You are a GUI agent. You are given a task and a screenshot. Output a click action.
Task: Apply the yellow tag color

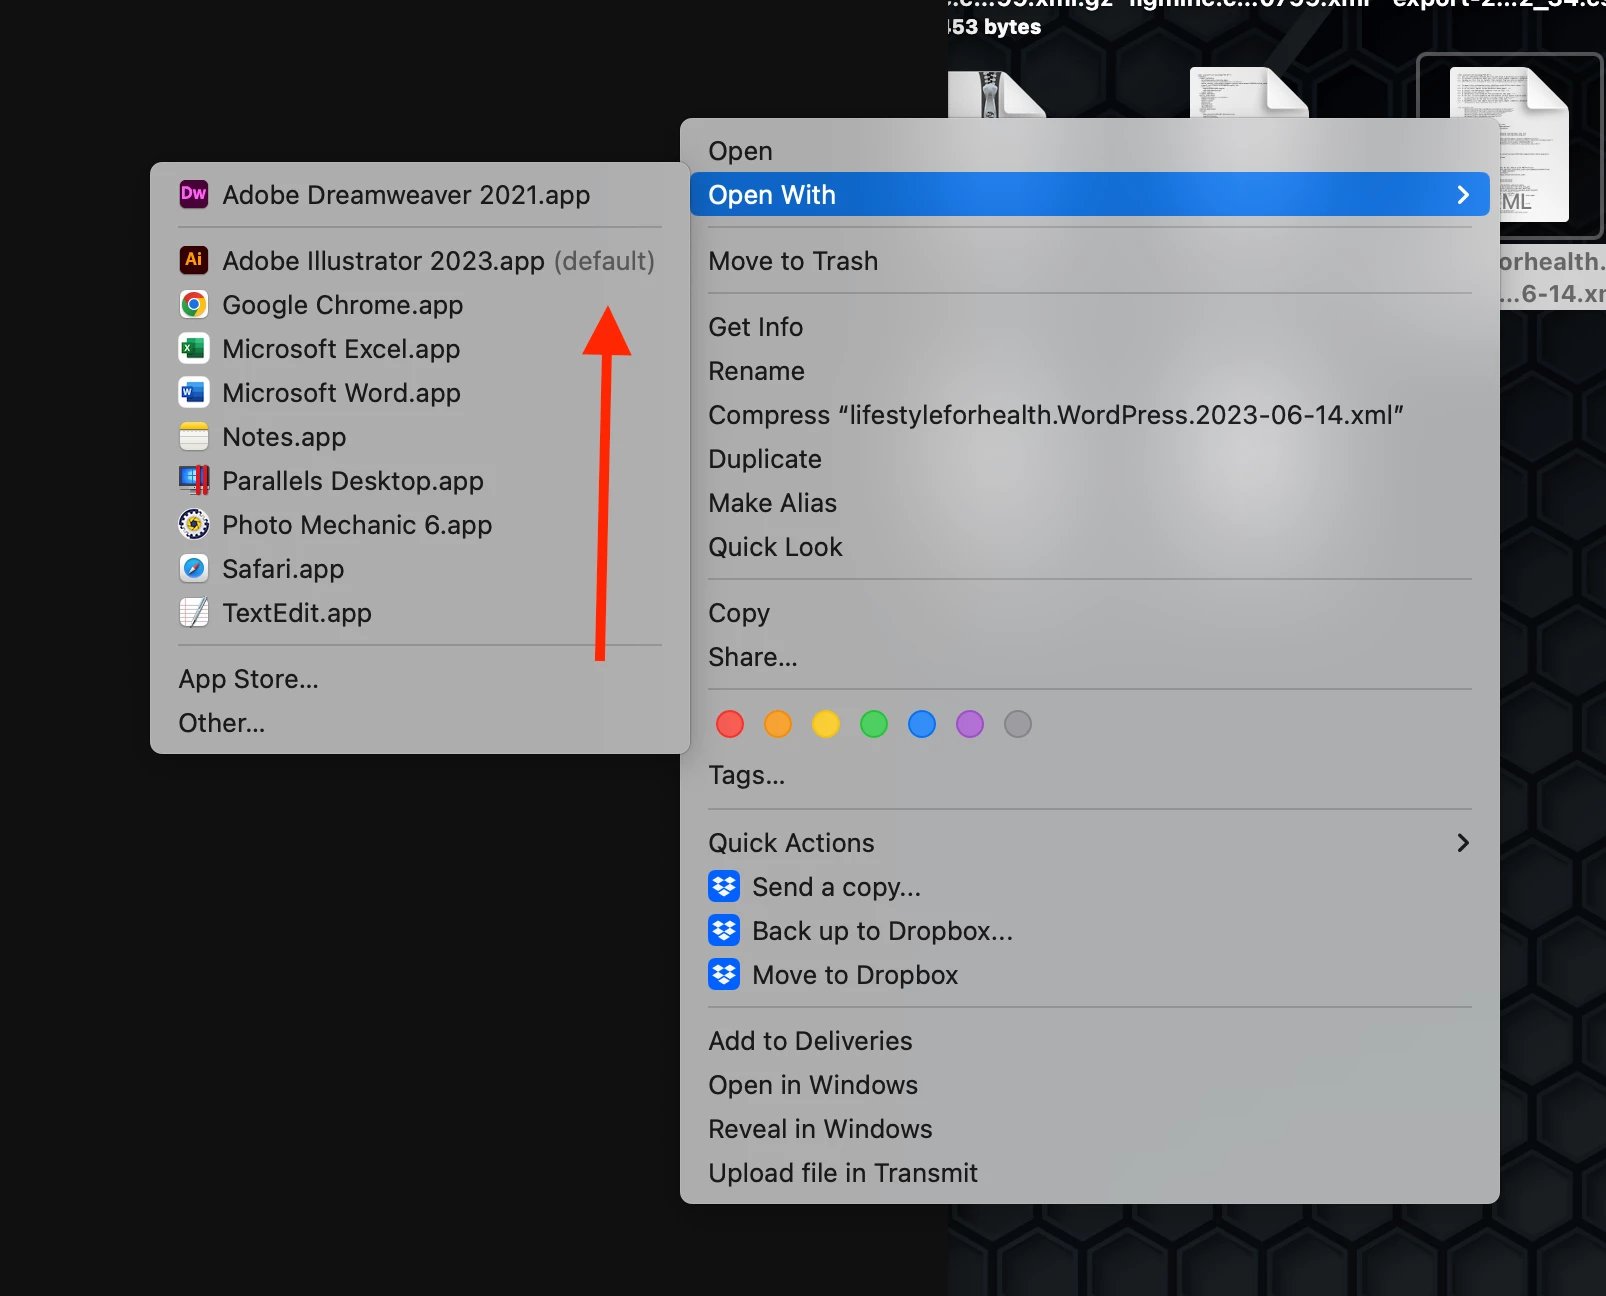click(826, 724)
